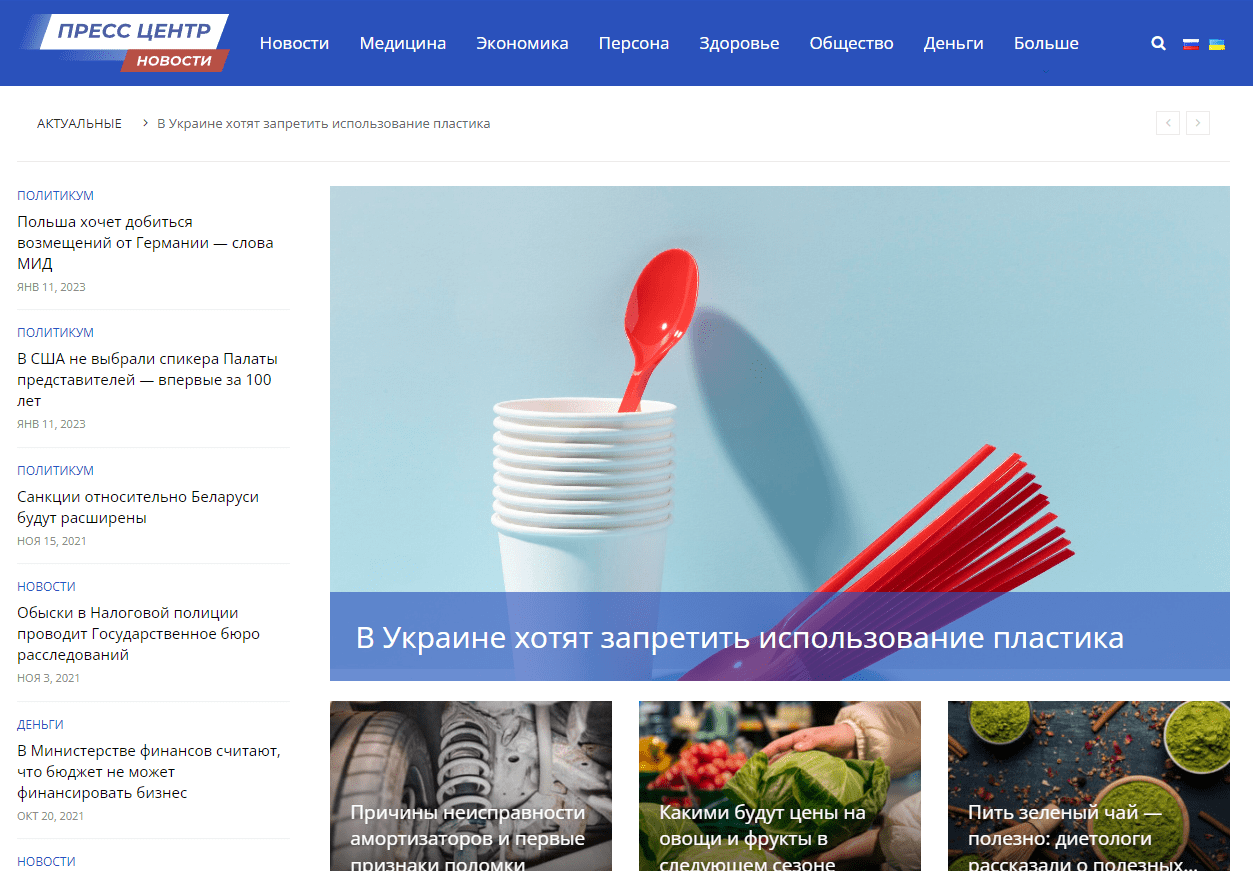Click ПОЛИТИКУМ category above Poland article
1253x871 pixels.
55,196
